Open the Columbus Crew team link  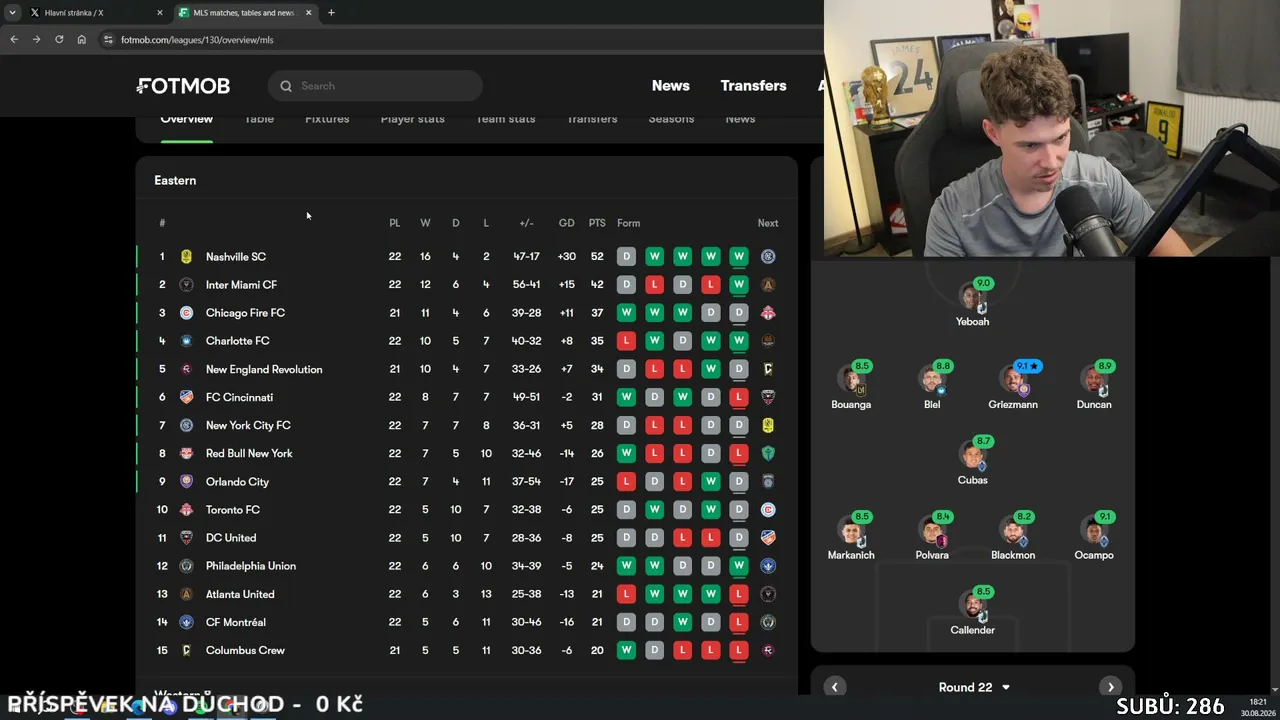pyautogui.click(x=245, y=650)
